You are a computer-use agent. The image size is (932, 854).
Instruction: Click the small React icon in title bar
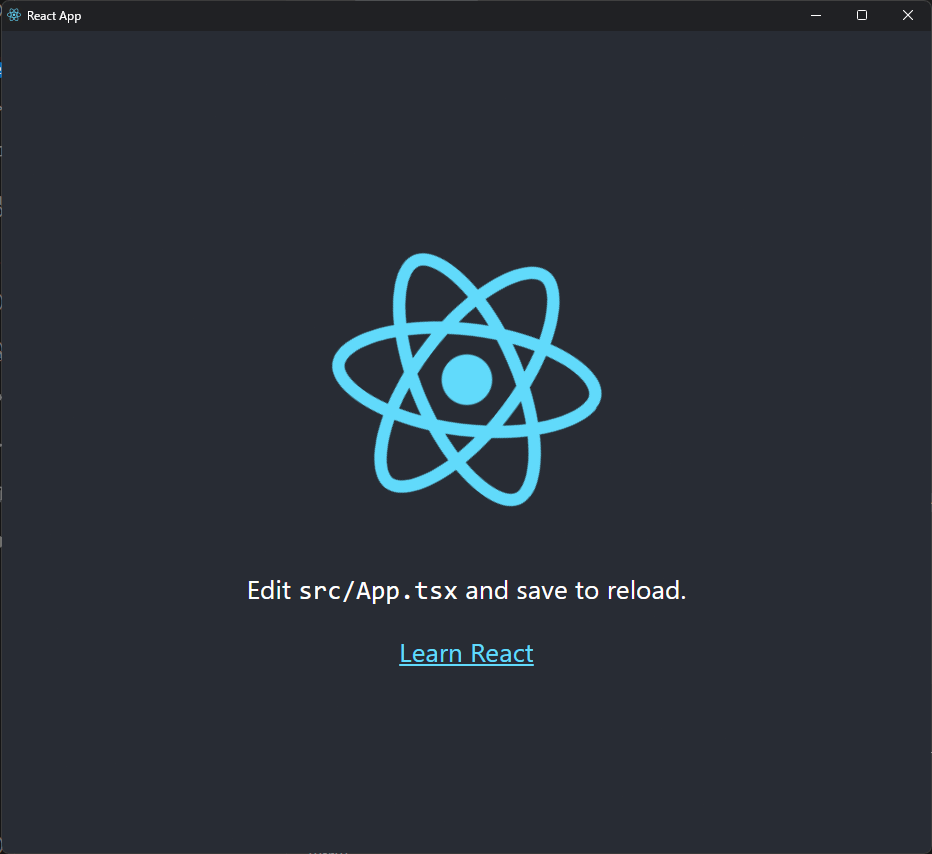click(14, 15)
